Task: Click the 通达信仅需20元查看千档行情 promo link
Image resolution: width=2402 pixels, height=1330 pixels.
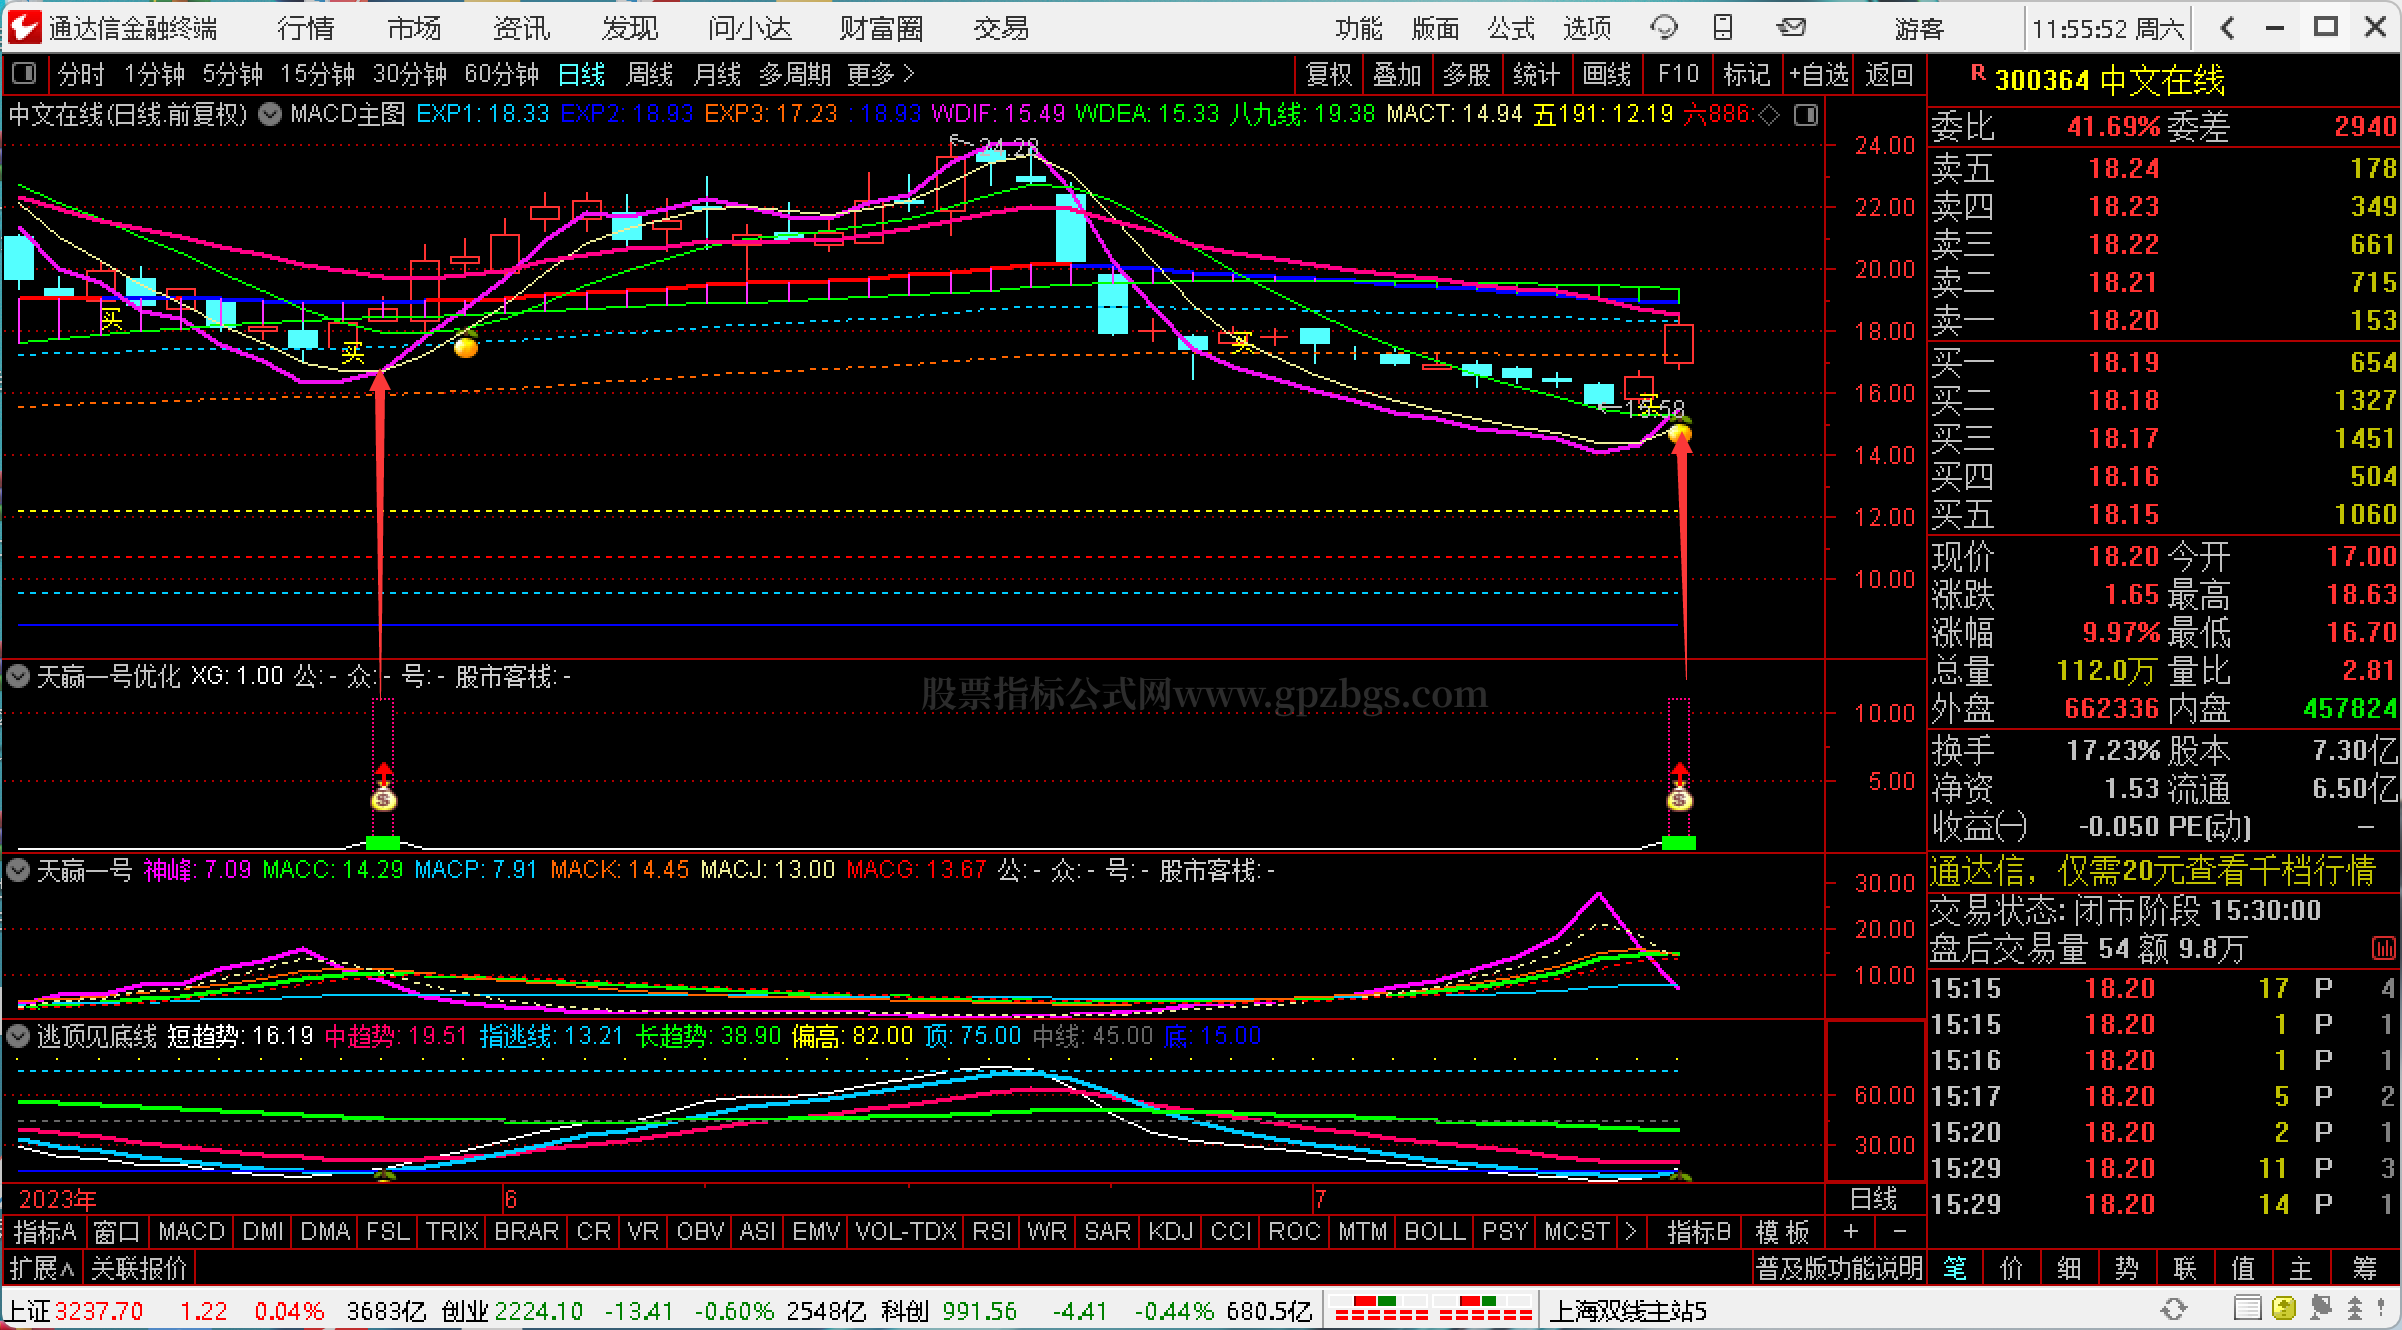Action: coord(2151,870)
